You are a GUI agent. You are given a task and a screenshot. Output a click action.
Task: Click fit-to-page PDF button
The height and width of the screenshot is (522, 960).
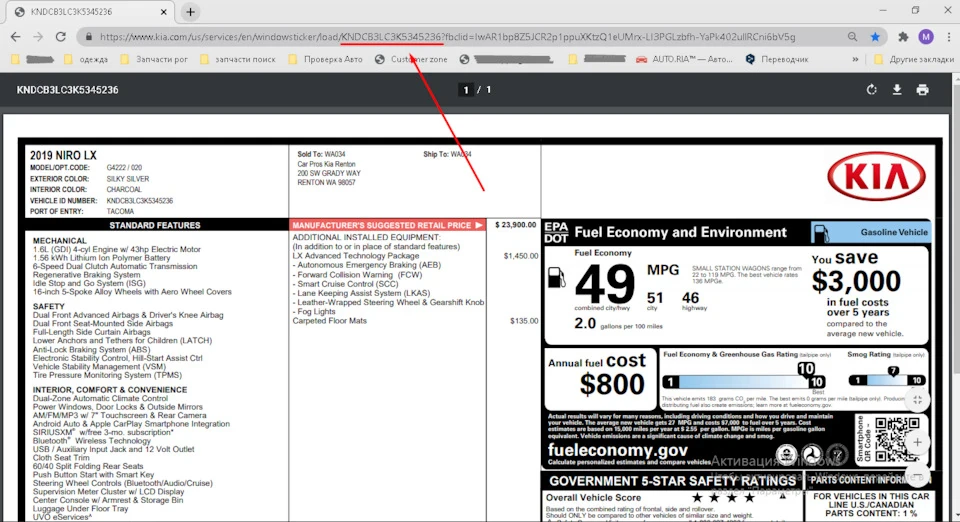tap(917, 400)
